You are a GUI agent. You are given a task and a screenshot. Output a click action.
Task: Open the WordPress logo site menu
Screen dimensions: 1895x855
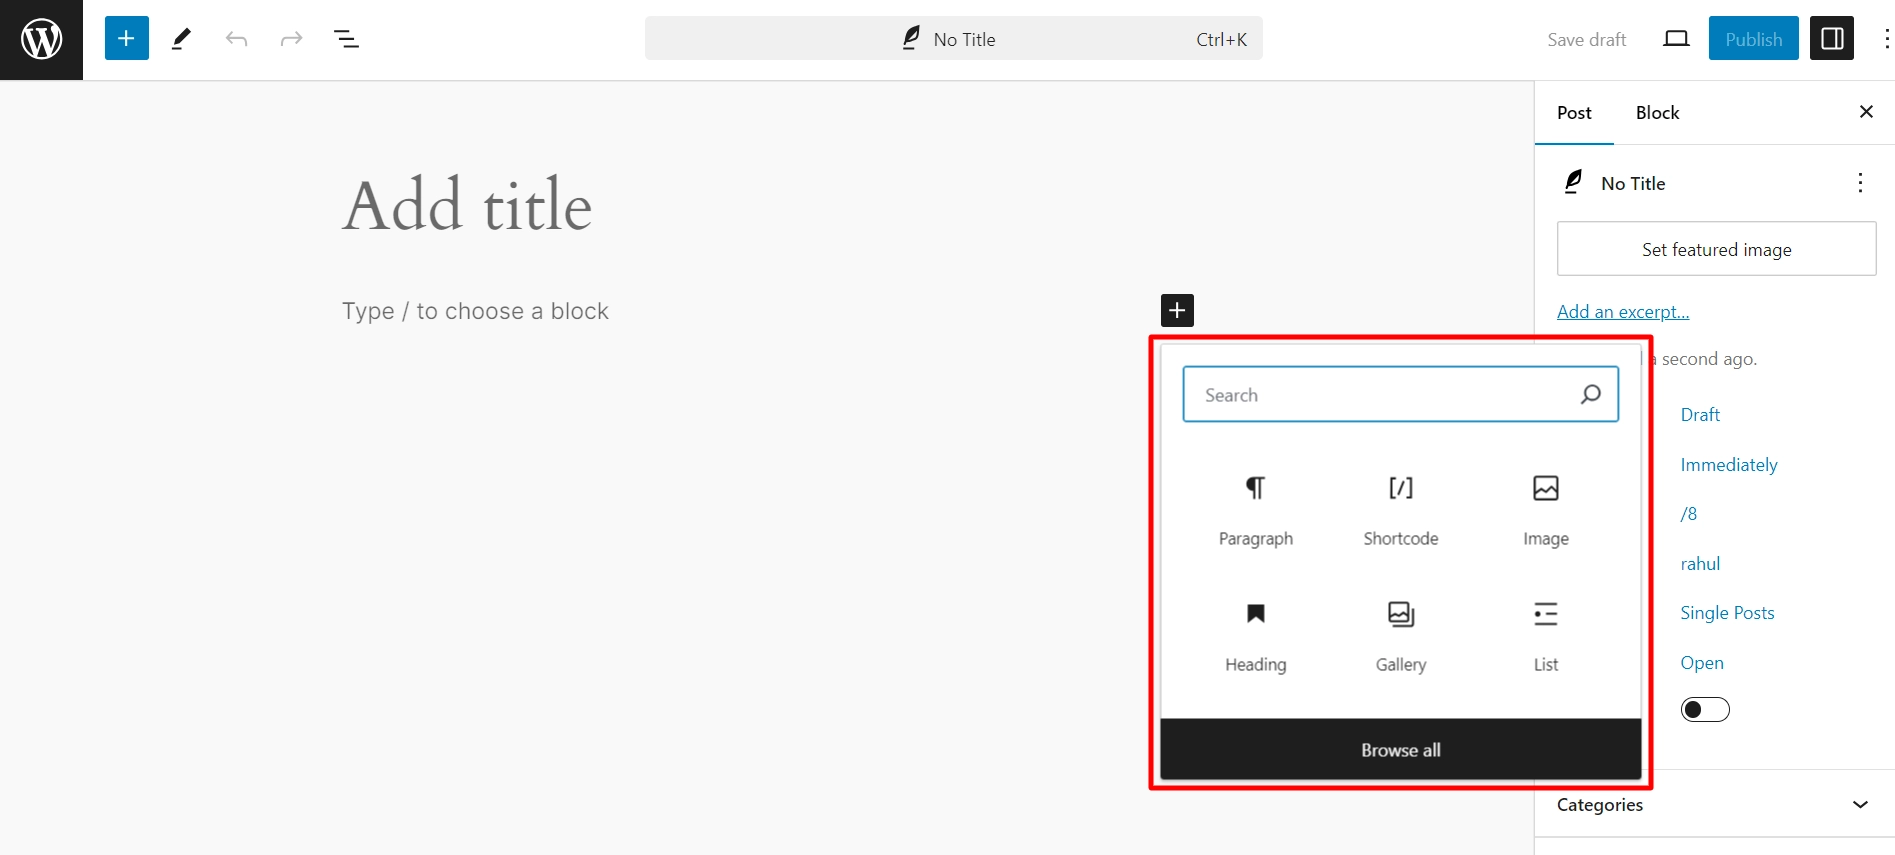pyautogui.click(x=41, y=40)
